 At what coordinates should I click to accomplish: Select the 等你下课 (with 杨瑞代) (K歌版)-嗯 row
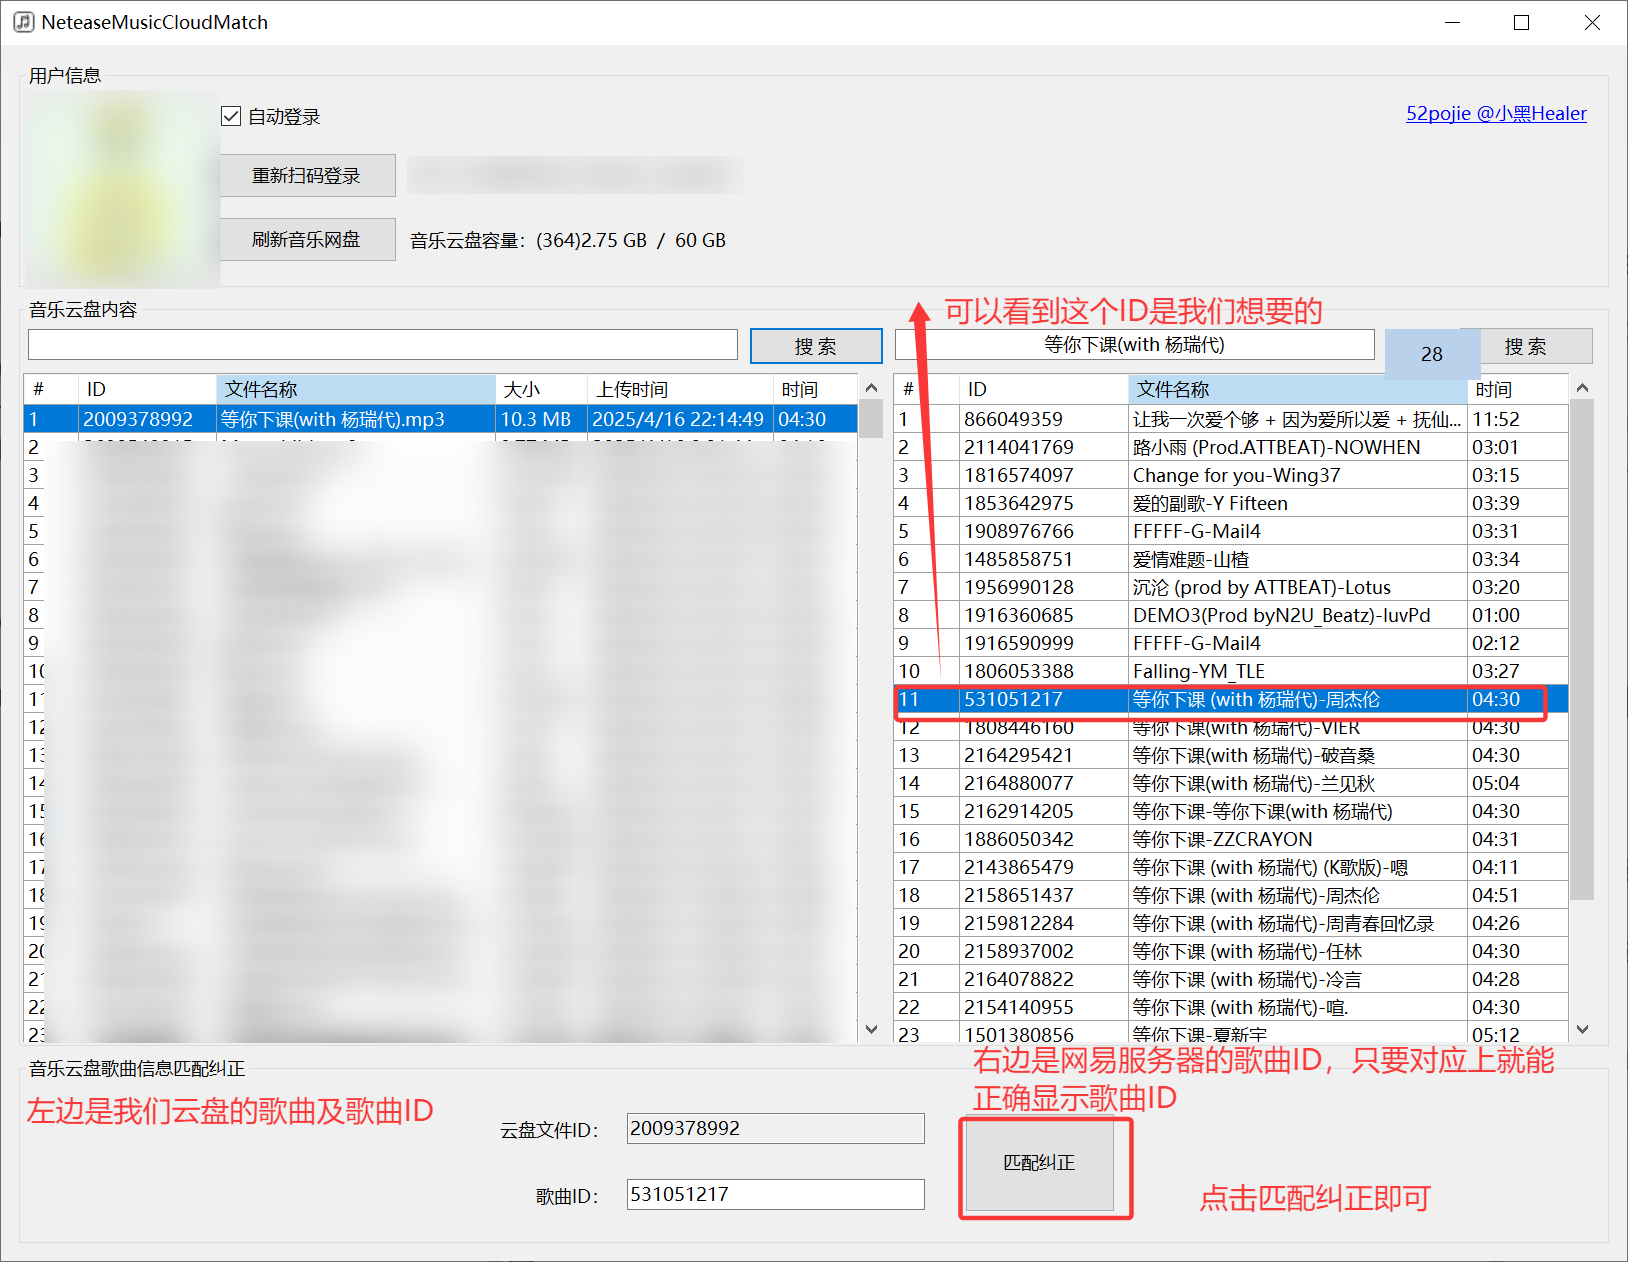click(1231, 867)
